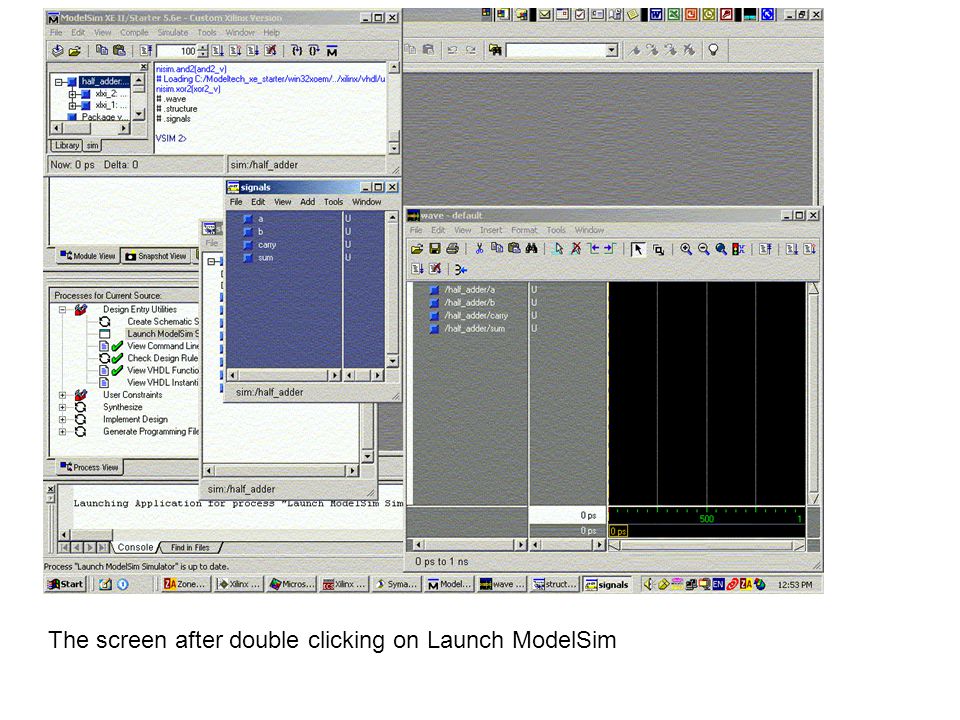Click binoculars Find icon in wave toolbar
Viewport: 960px width, 720px height.
(x=531, y=249)
